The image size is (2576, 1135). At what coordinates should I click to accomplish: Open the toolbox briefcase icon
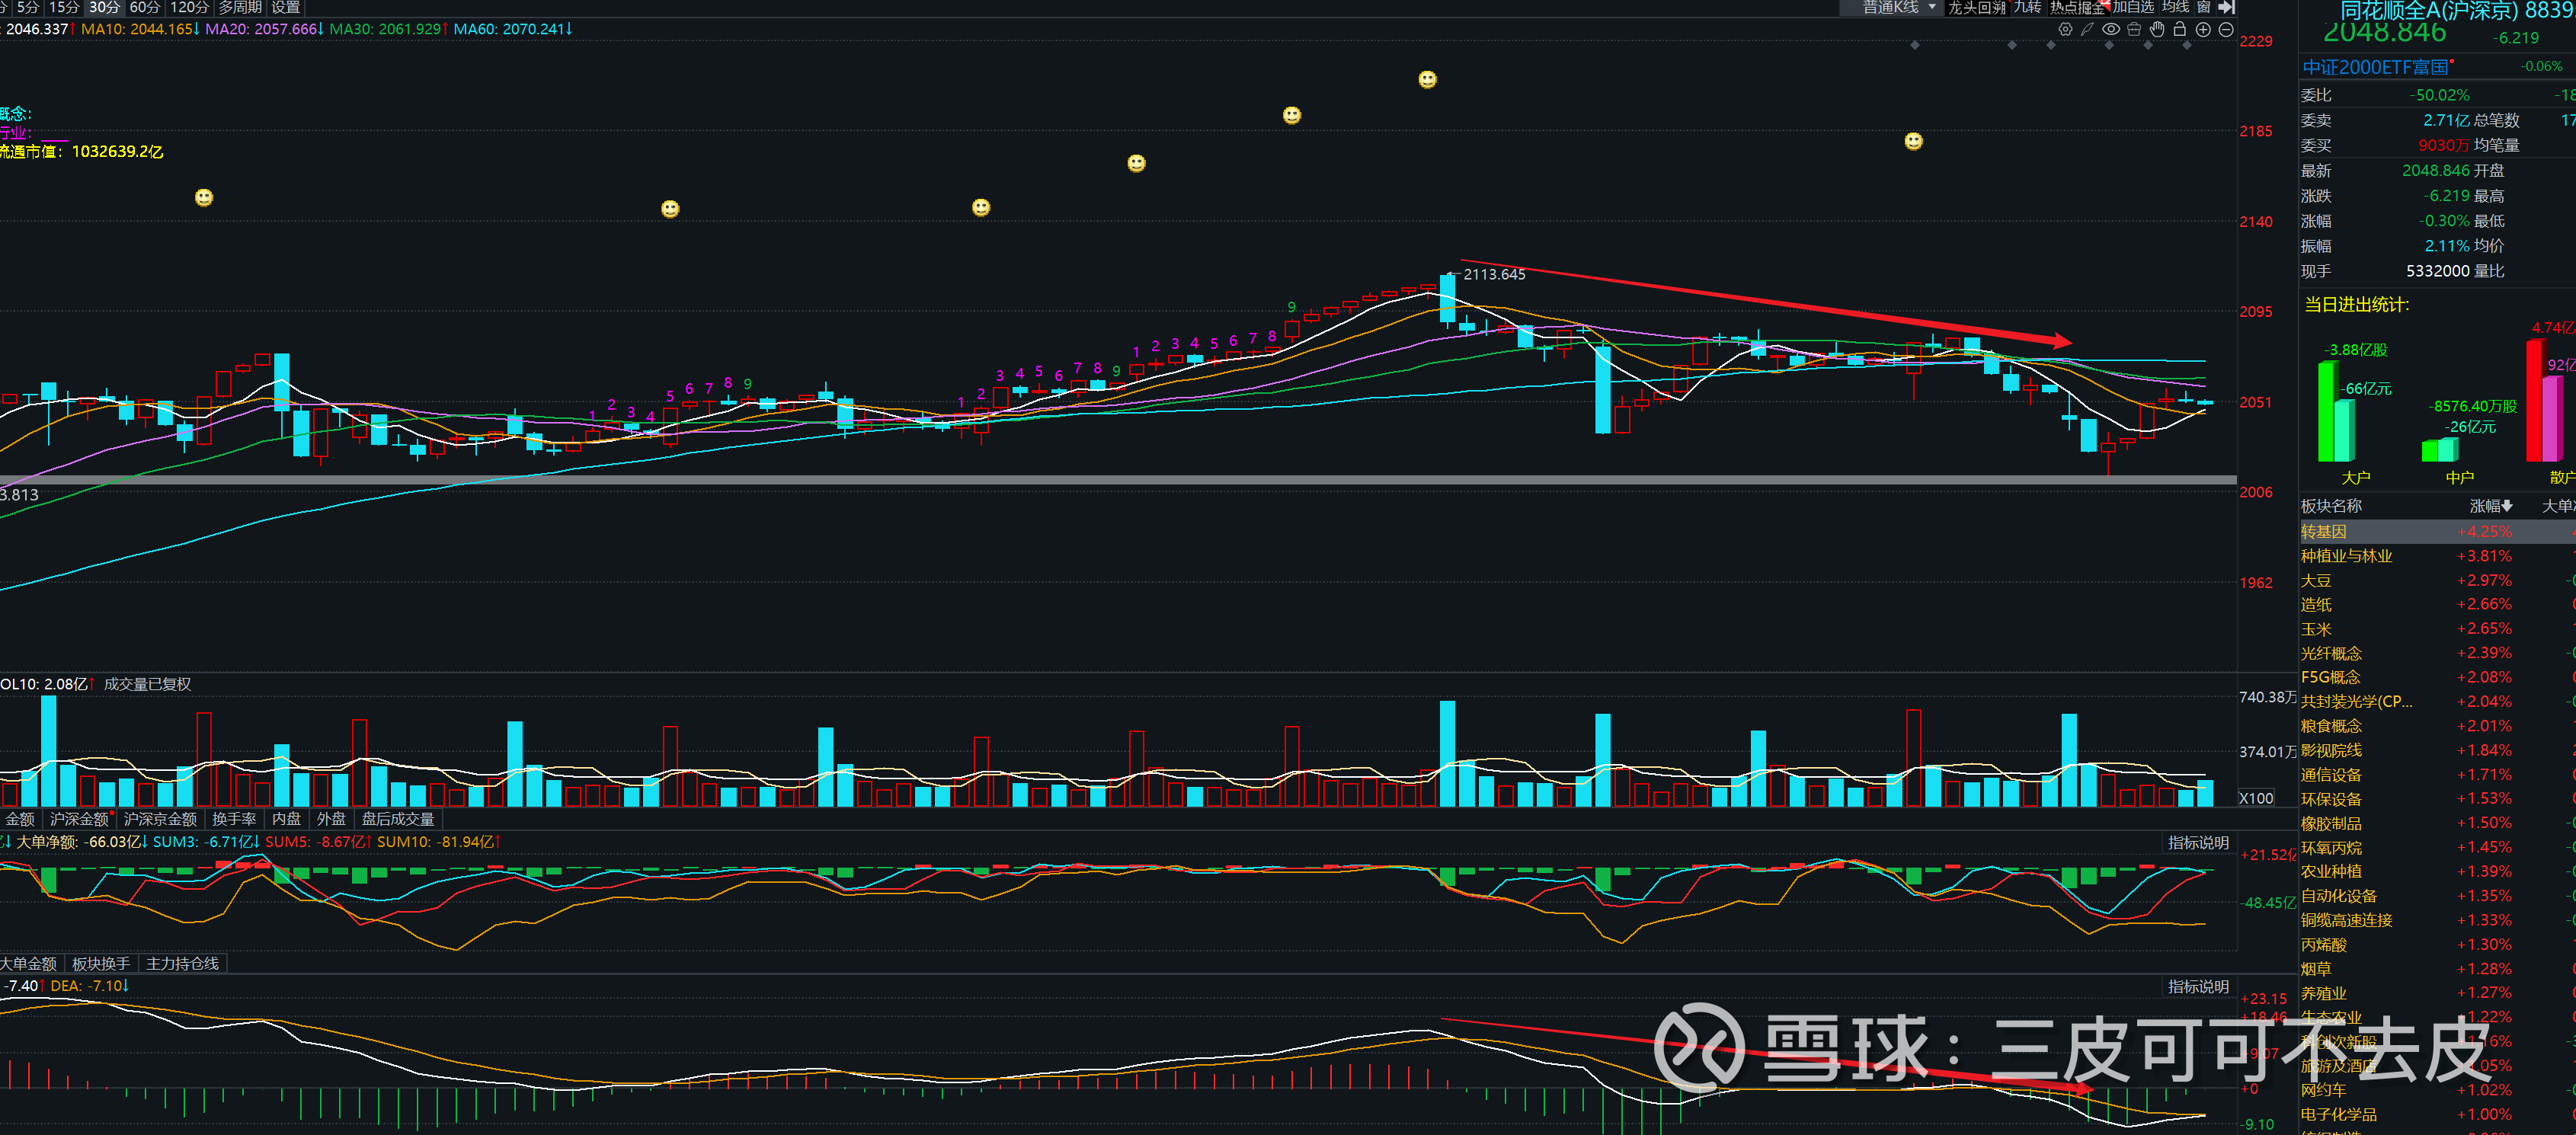[2134, 30]
